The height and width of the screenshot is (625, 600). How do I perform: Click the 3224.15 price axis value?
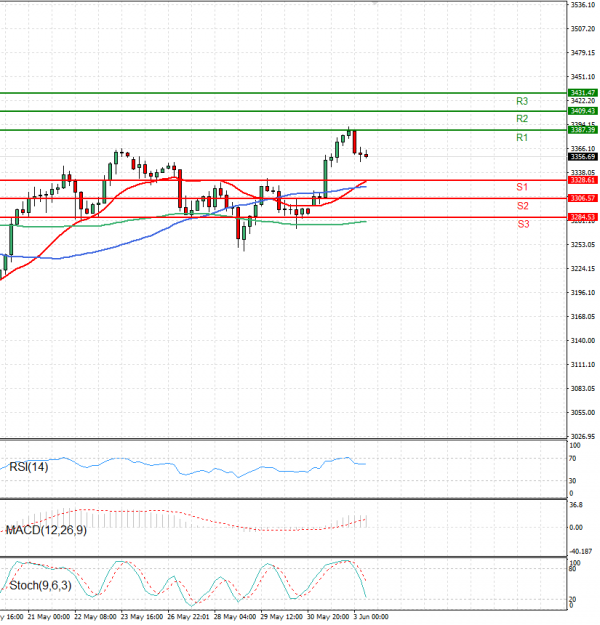coord(583,269)
